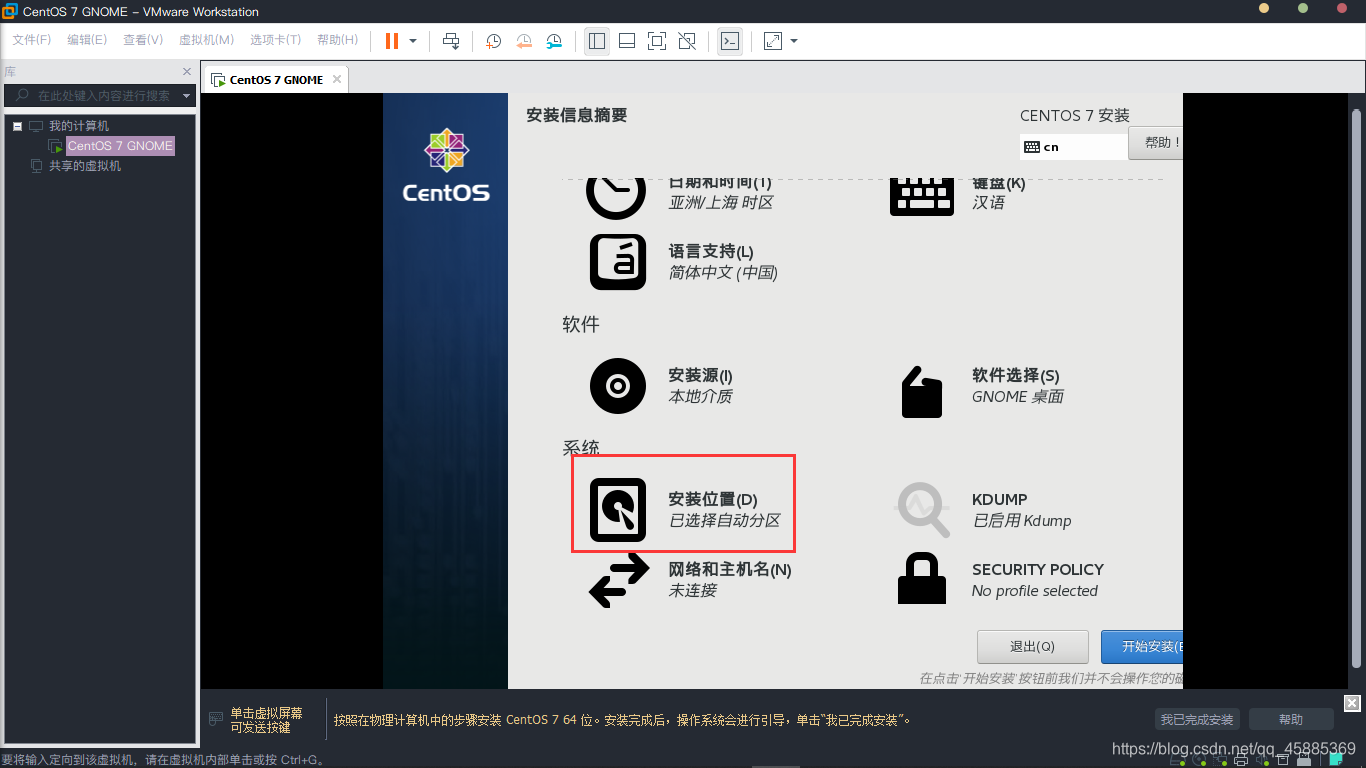This screenshot has height=768, width=1366.
Task: Toggle the console view terminal icon
Action: click(x=730, y=41)
